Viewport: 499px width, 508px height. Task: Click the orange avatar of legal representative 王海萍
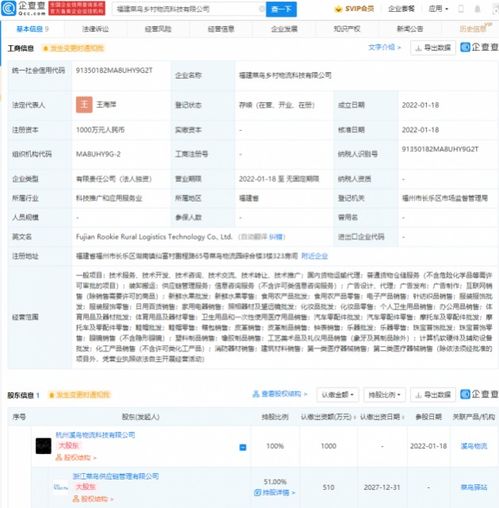(x=84, y=105)
